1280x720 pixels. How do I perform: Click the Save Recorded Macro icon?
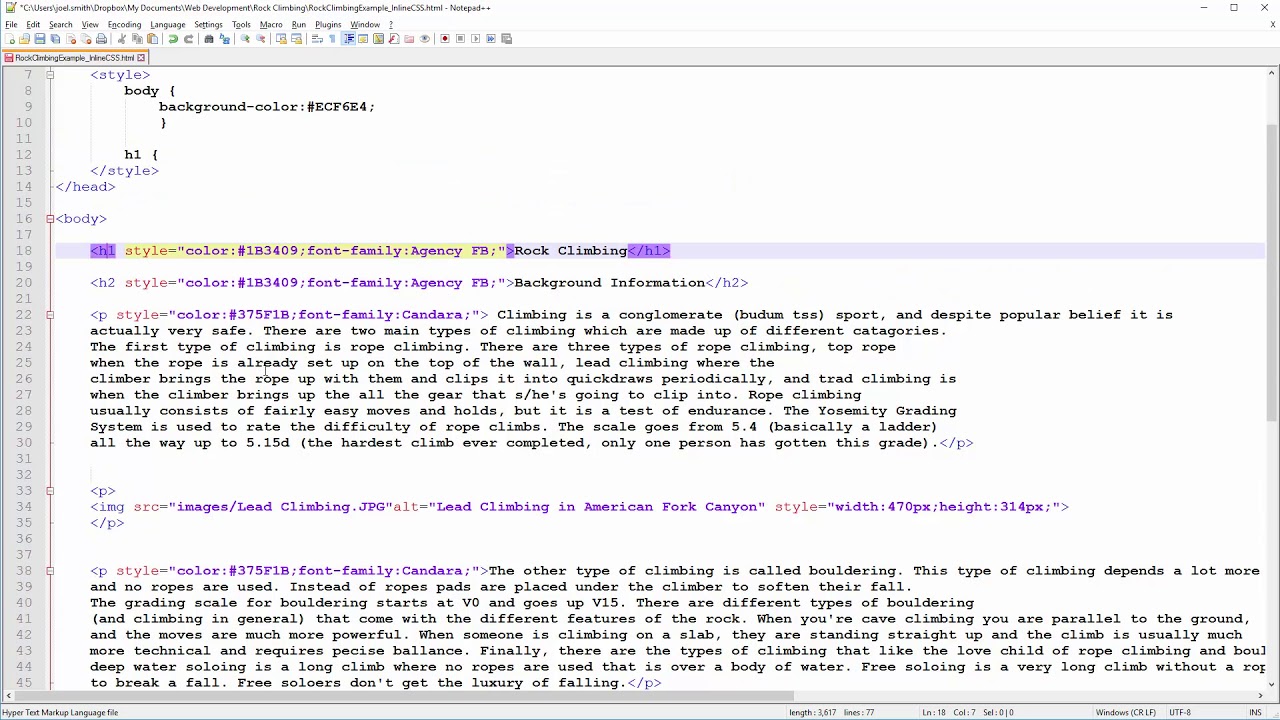click(506, 39)
